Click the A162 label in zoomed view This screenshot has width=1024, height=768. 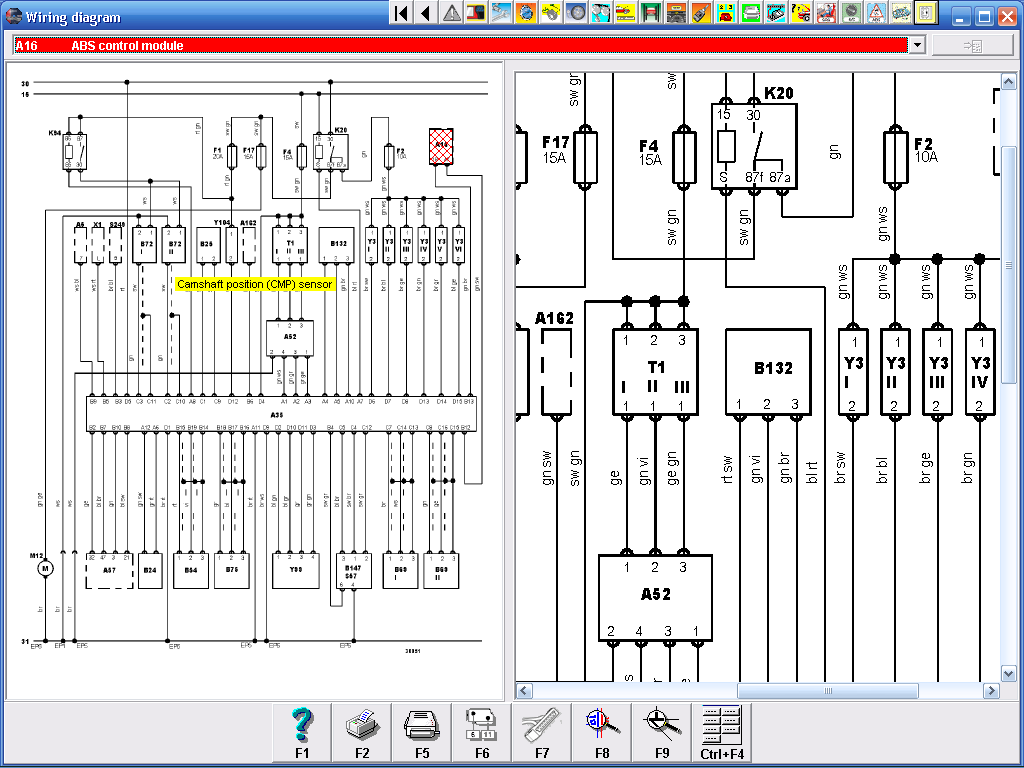point(554,318)
